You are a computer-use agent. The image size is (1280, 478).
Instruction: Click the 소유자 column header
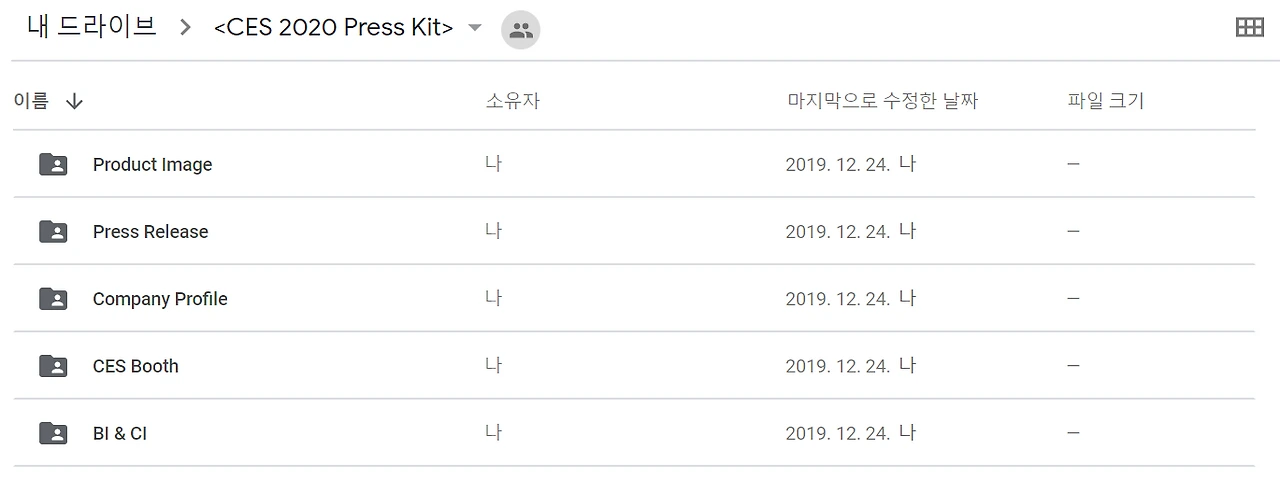512,100
